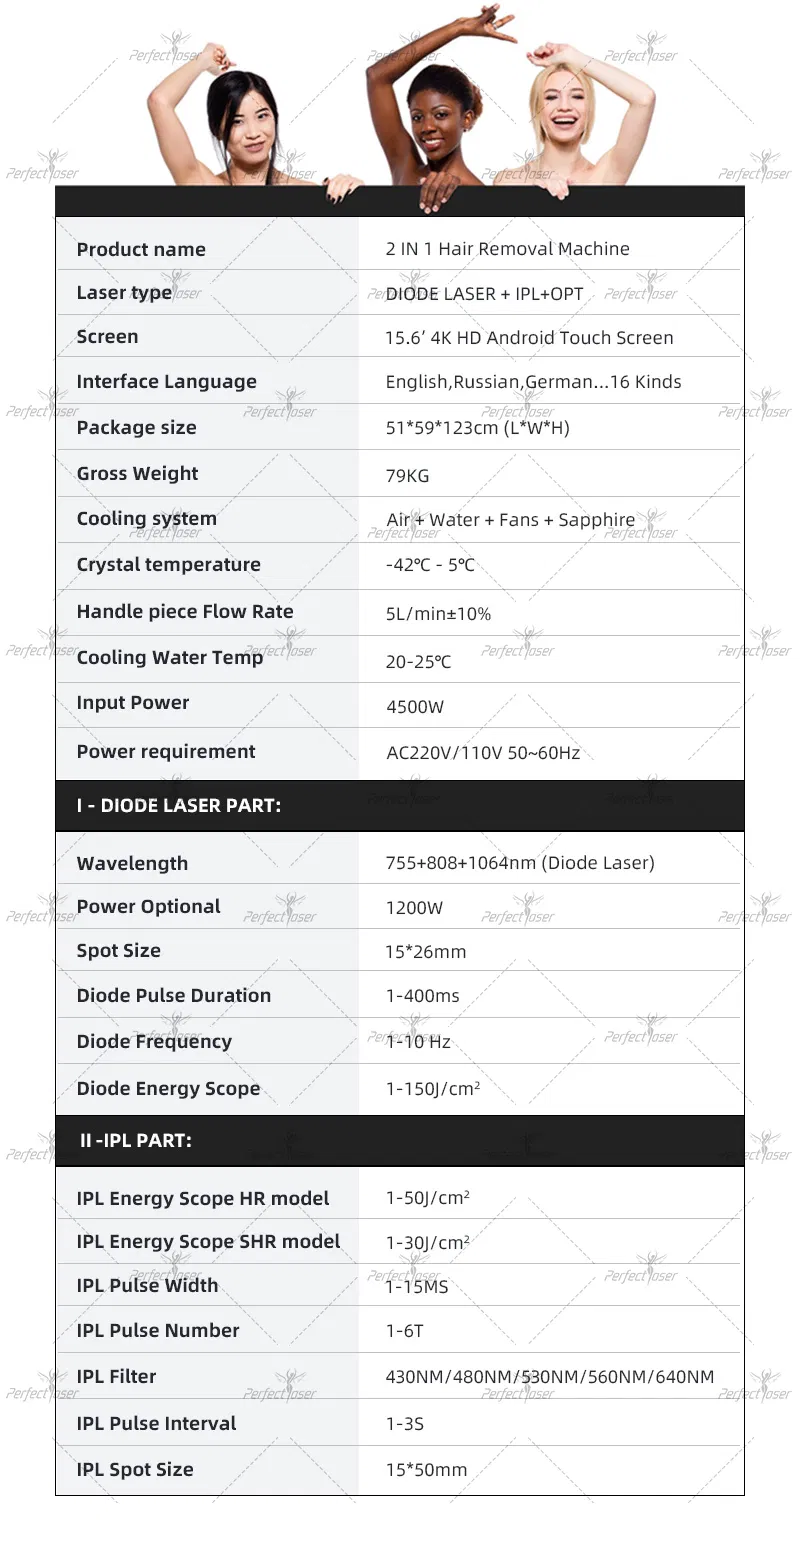This screenshot has height=1543, width=800.
Task: Select the Diode Energy Scope row
Action: (400, 1090)
